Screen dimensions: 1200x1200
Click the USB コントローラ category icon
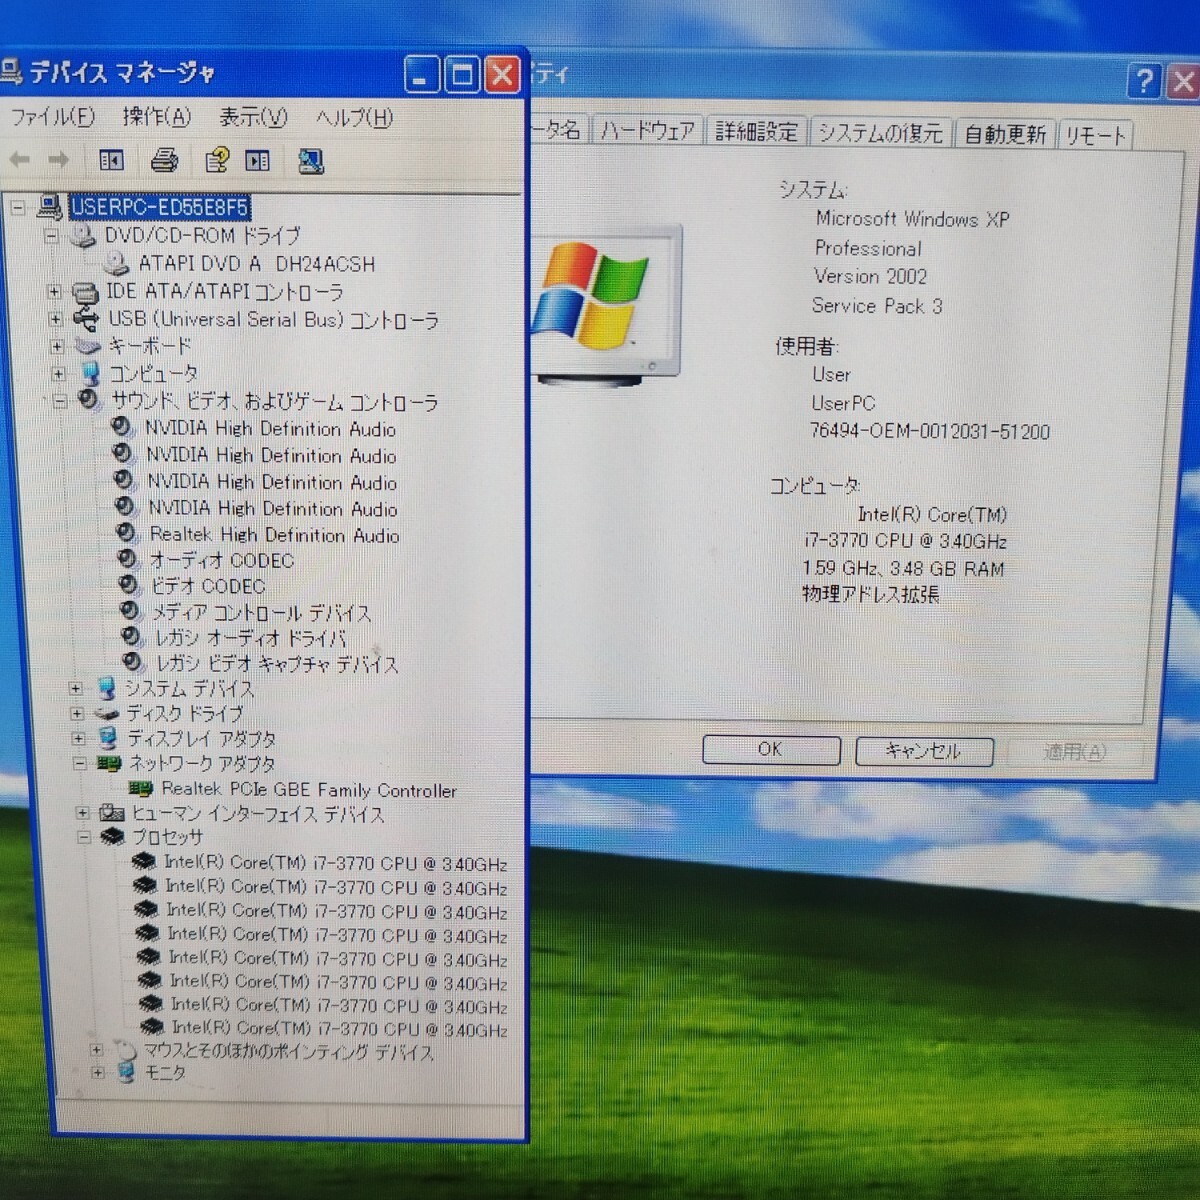86,320
